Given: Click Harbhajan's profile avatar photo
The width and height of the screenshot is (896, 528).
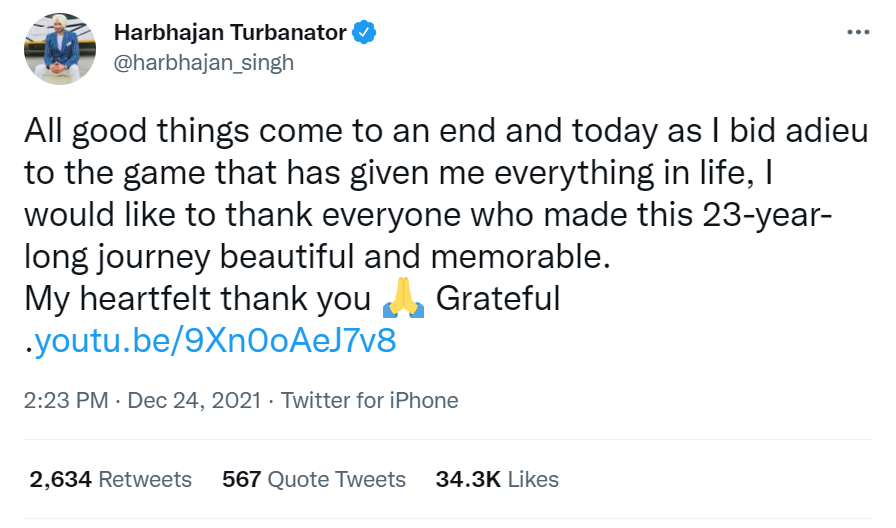Looking at the screenshot, I should (x=55, y=47).
